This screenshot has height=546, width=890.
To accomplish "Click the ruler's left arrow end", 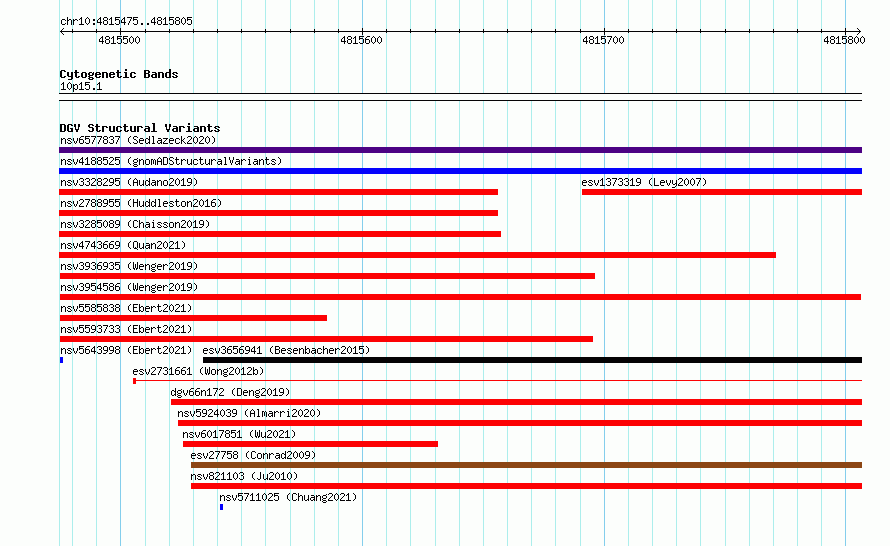I will [x=62, y=31].
